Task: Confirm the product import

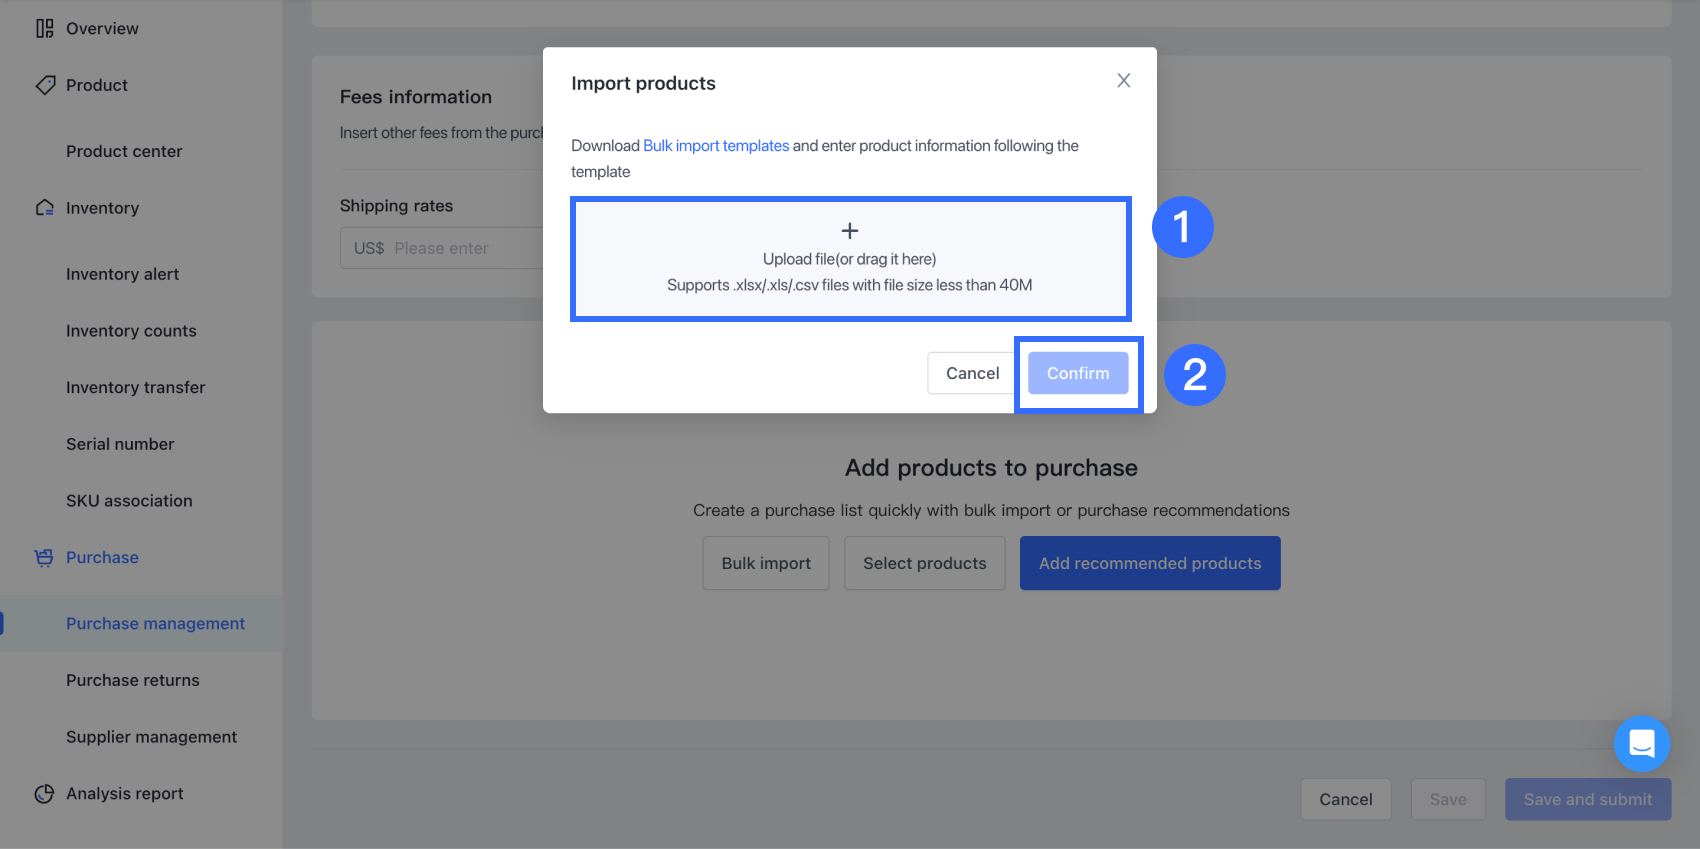Action: click(1077, 373)
